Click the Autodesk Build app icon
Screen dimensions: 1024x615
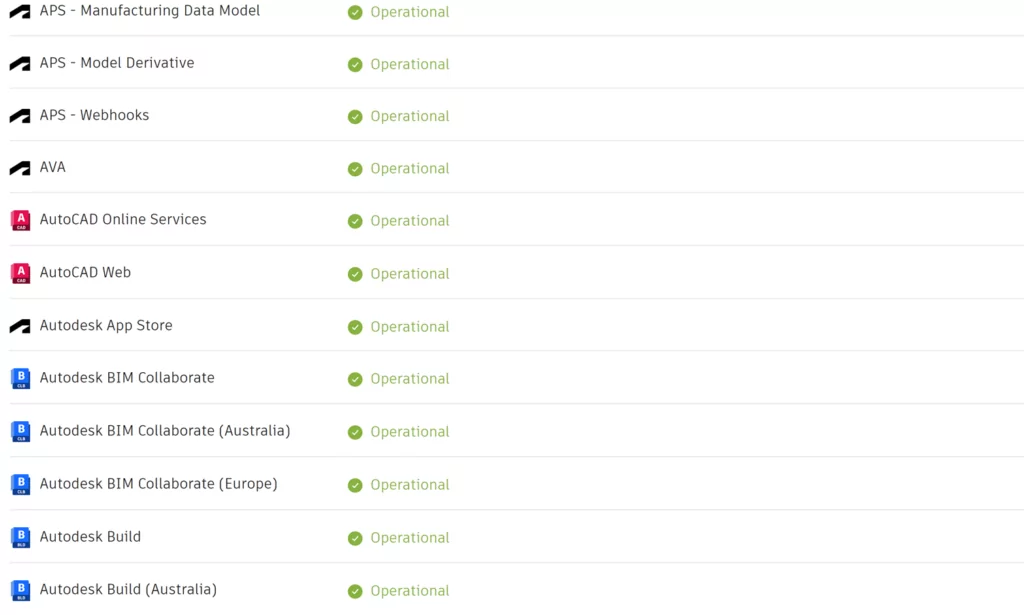point(20,537)
